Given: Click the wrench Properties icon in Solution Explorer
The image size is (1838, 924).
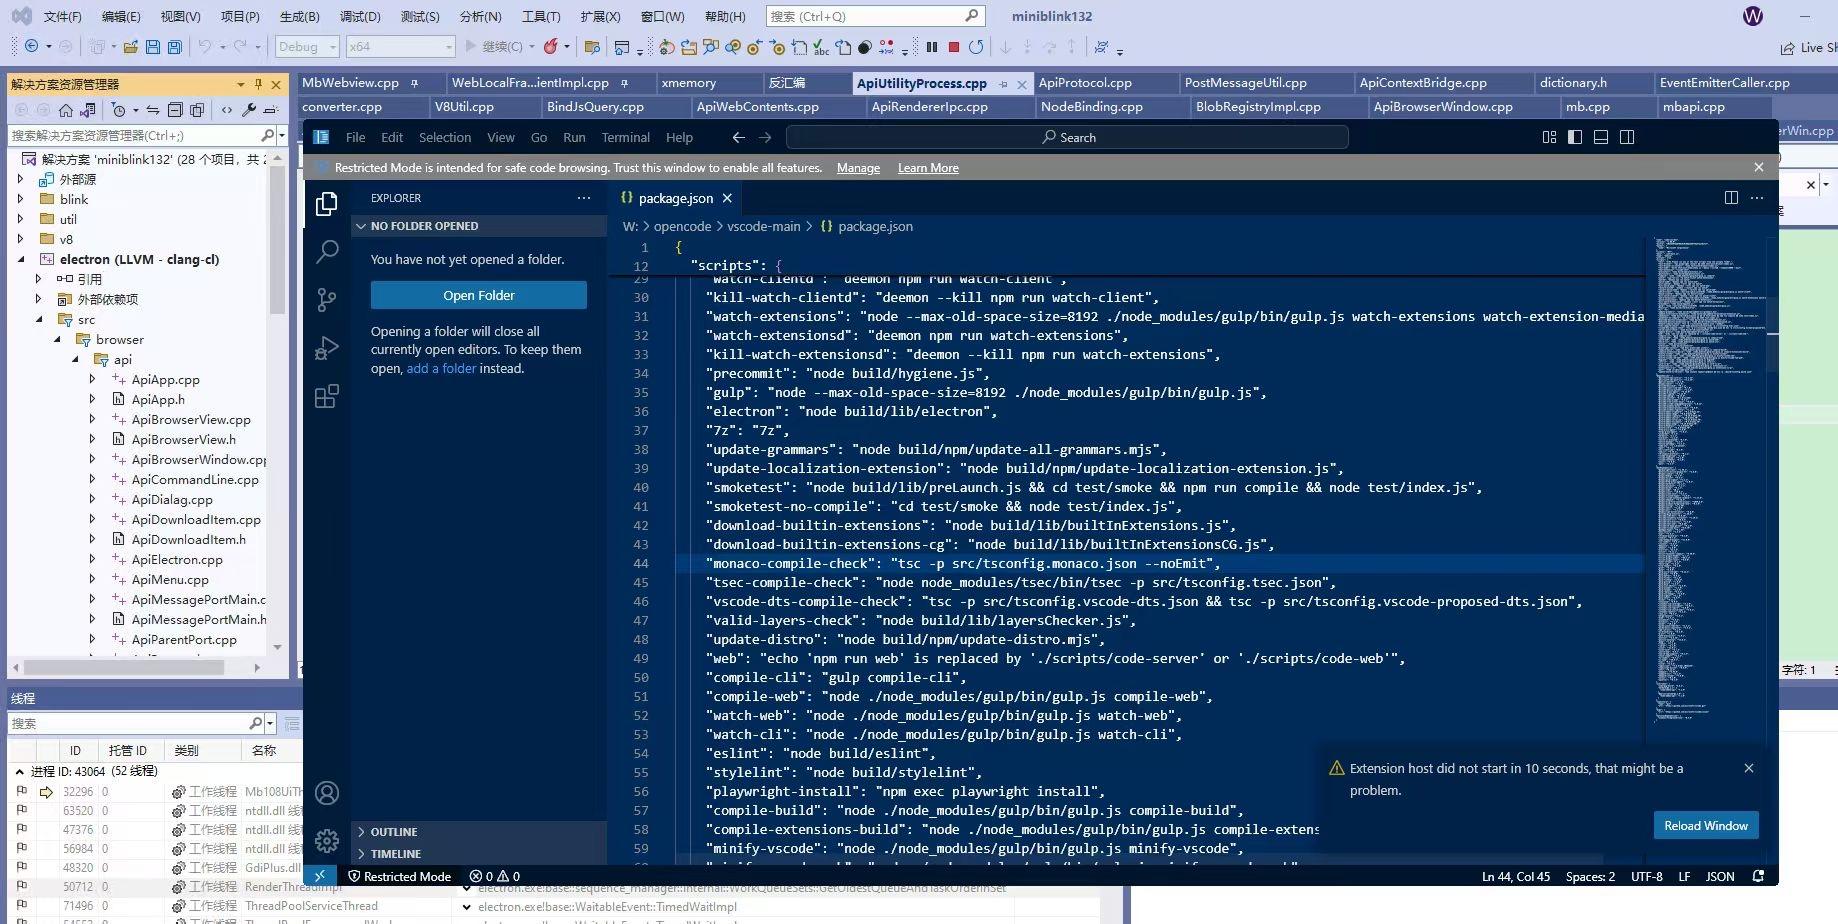Looking at the screenshot, I should pos(249,110).
